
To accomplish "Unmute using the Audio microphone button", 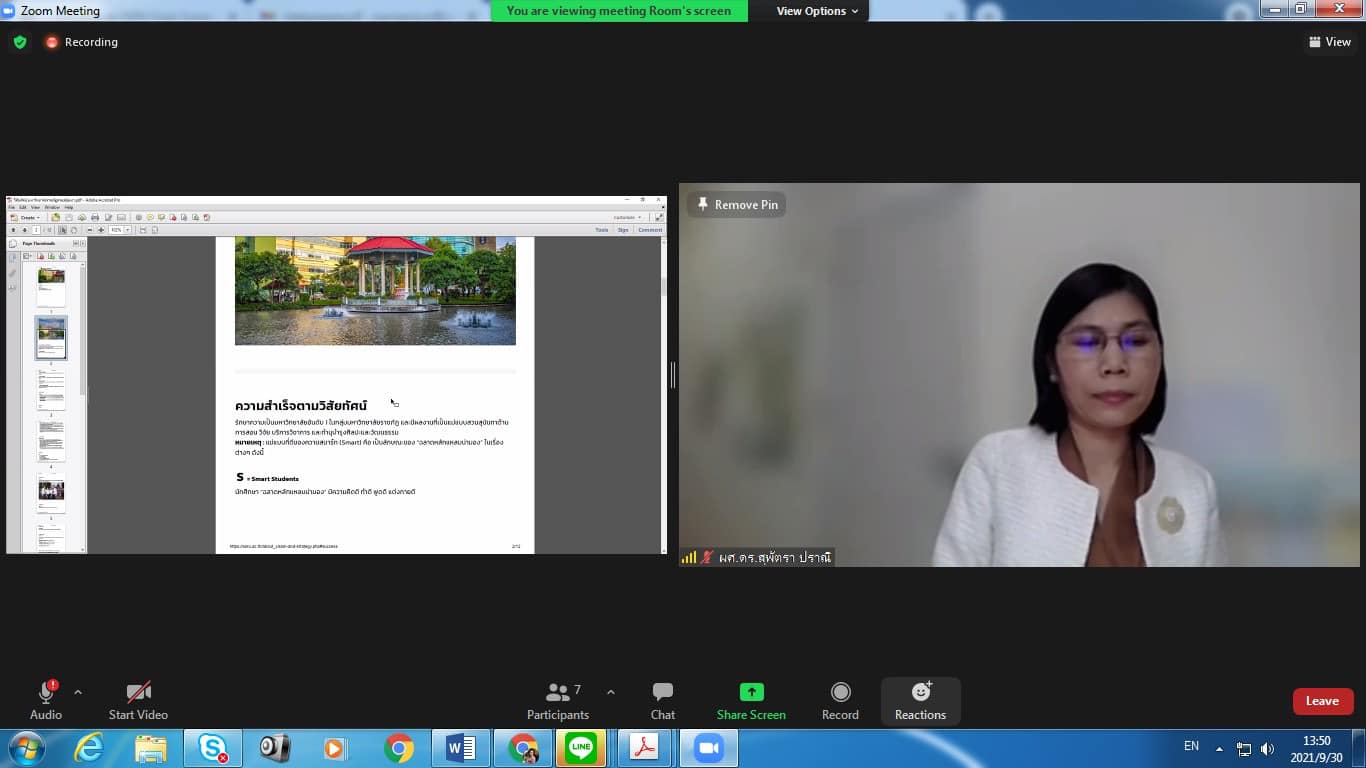I will click(46, 700).
